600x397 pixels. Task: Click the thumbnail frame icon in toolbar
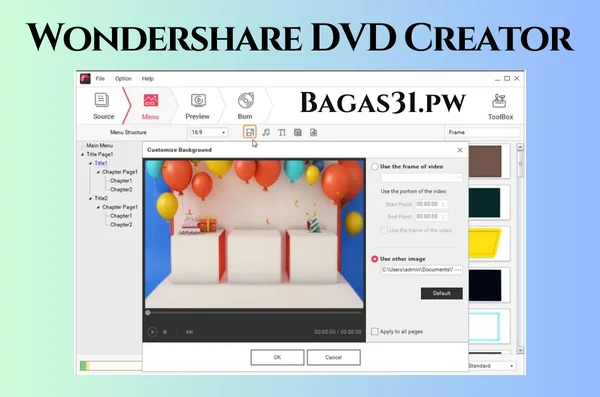[x=298, y=132]
